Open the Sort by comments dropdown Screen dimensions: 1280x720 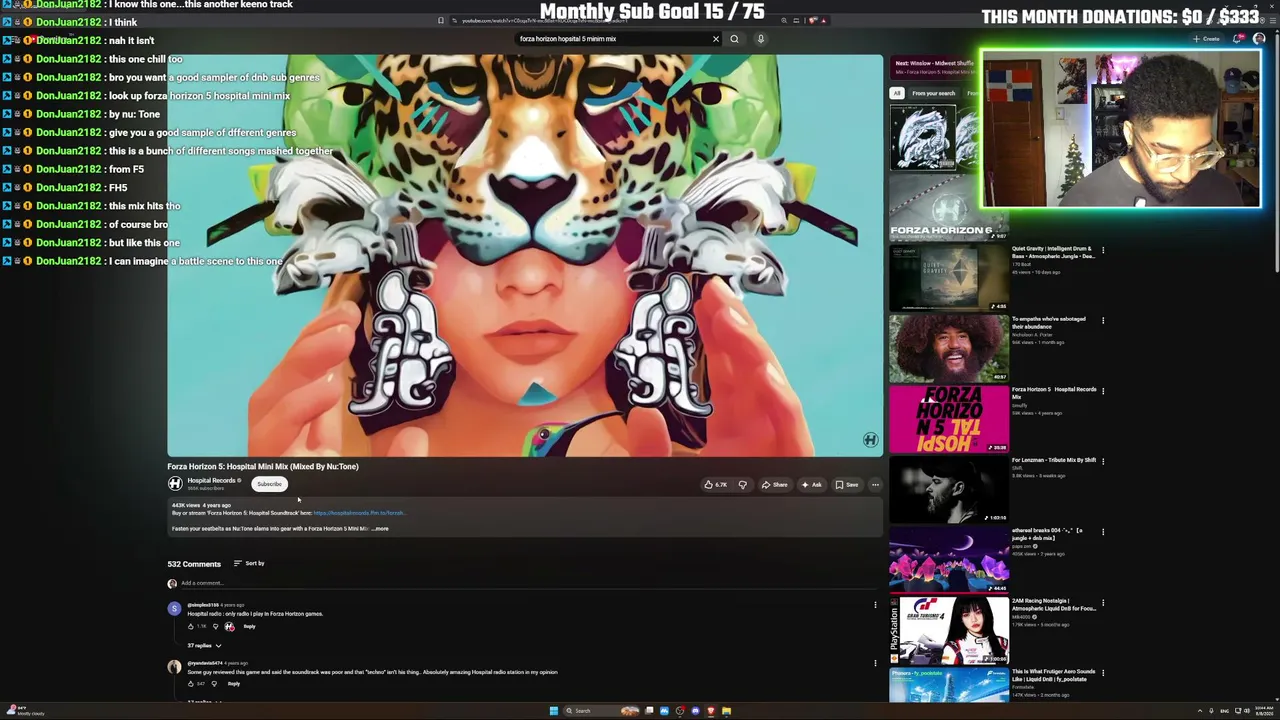249,563
